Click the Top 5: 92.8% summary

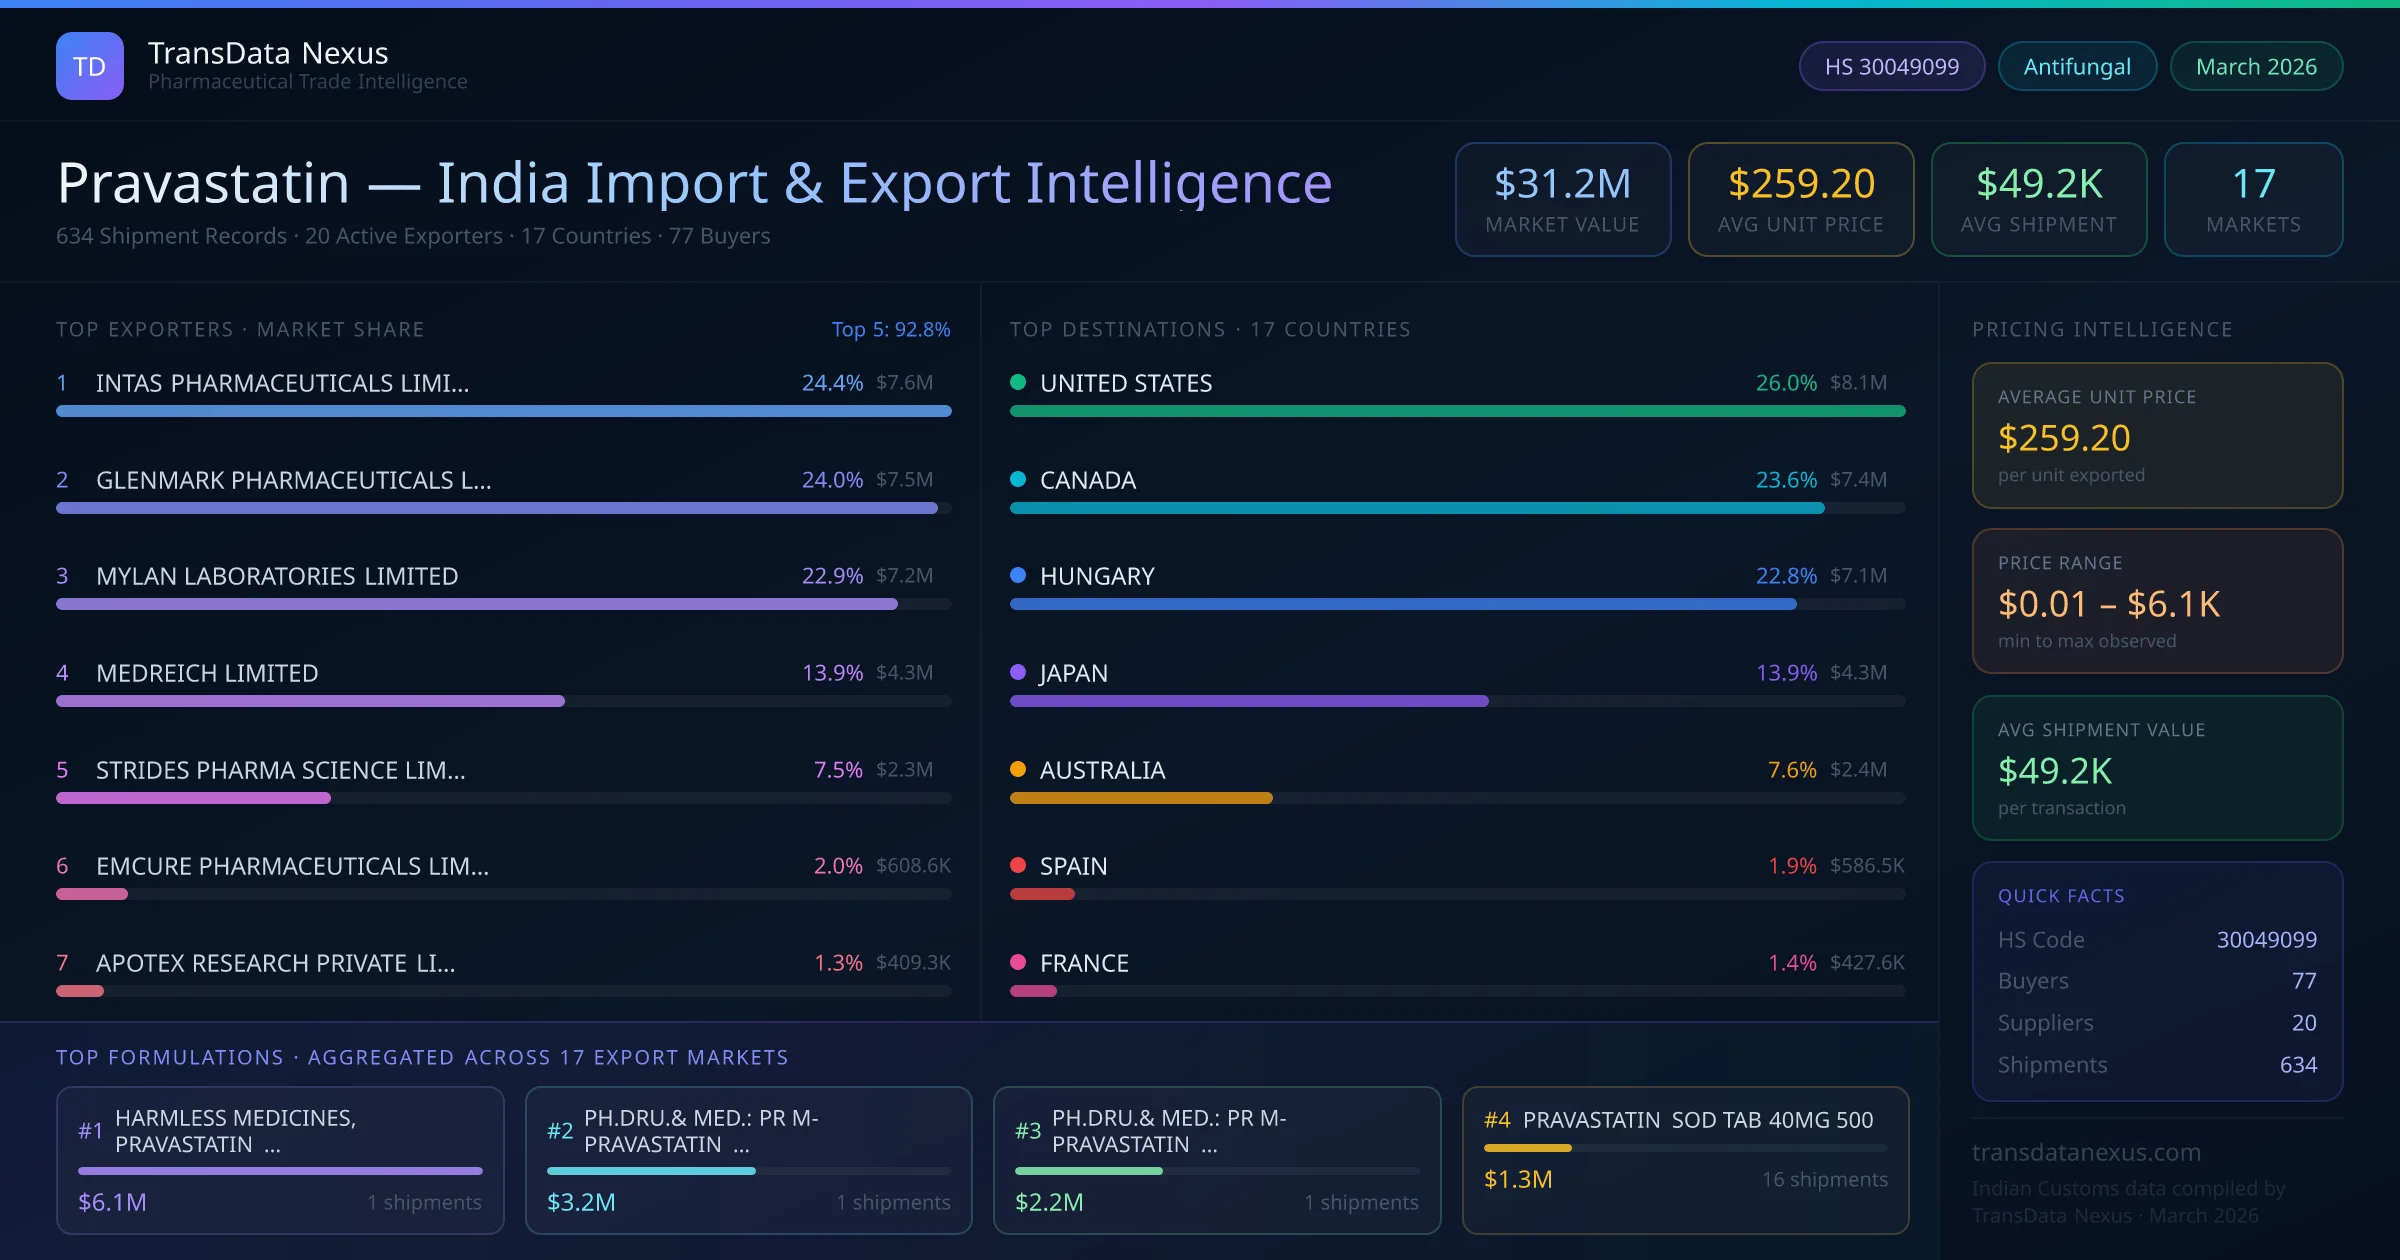pyautogui.click(x=891, y=328)
